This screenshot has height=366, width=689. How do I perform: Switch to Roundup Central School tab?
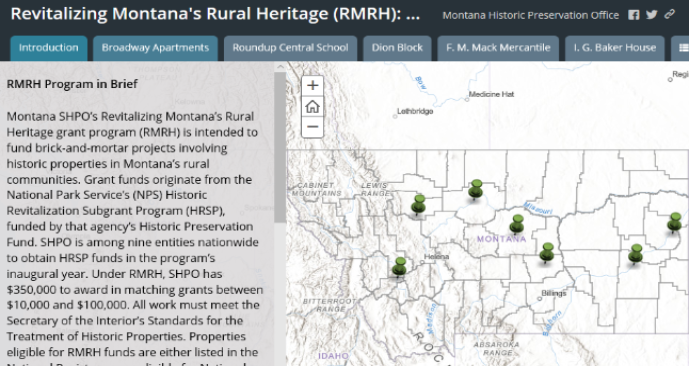[290, 48]
